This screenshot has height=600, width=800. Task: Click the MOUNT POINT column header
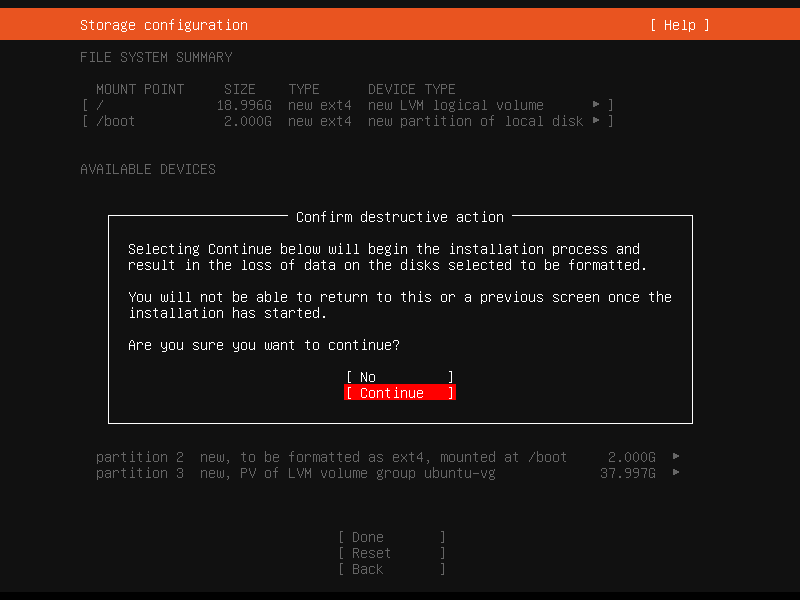click(x=140, y=89)
